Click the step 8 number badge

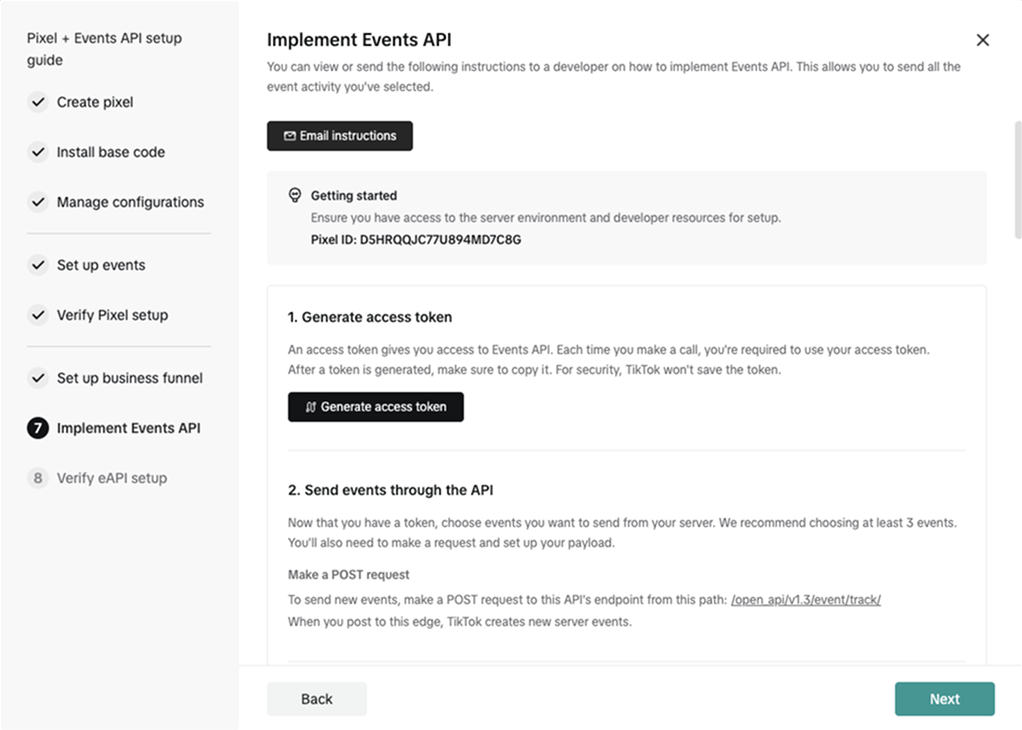pyautogui.click(x=38, y=478)
